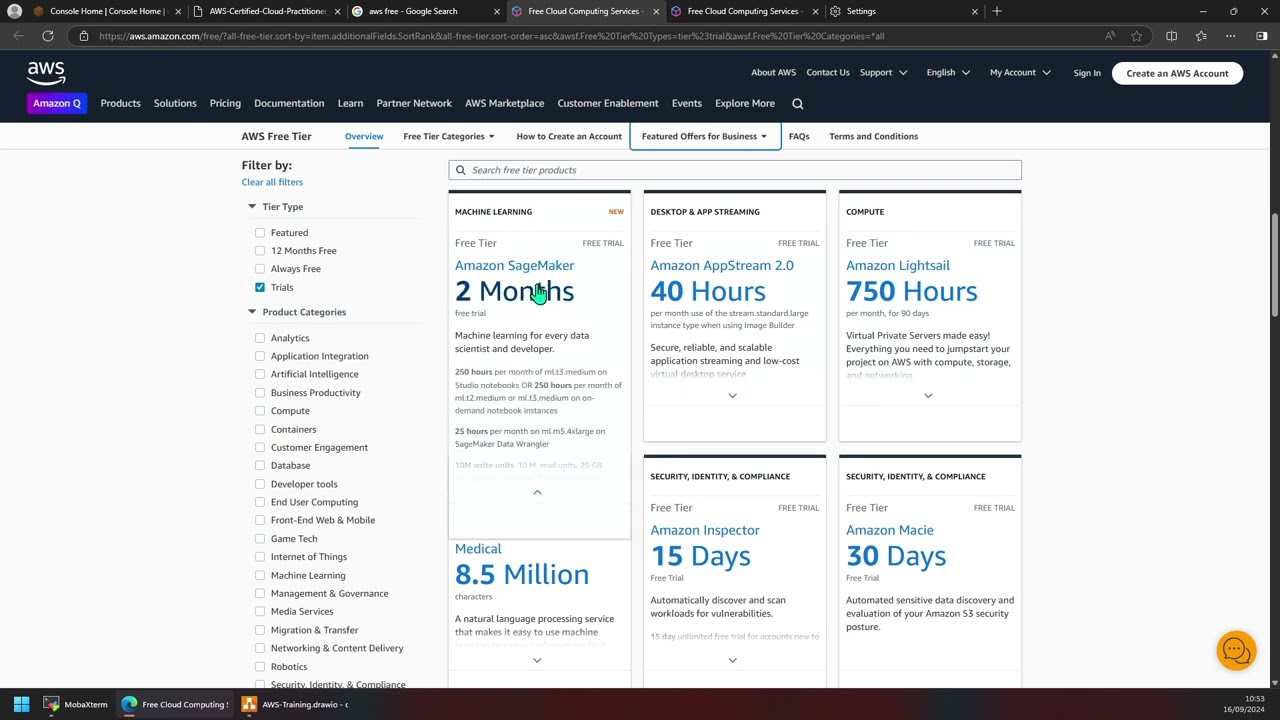Viewport: 1280px width, 720px height.
Task: Open the sidebar icon at toolbar end
Action: pyautogui.click(x=1262, y=36)
